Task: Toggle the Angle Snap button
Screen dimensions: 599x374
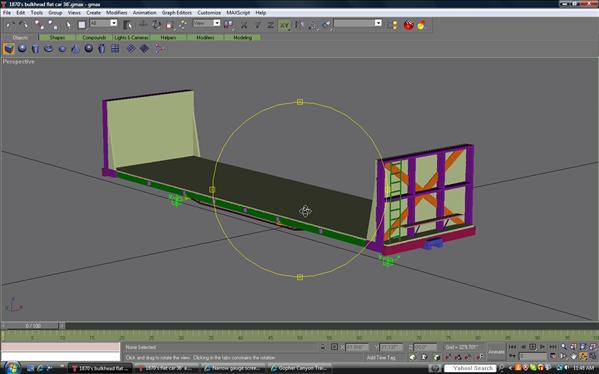Action: [x=458, y=357]
